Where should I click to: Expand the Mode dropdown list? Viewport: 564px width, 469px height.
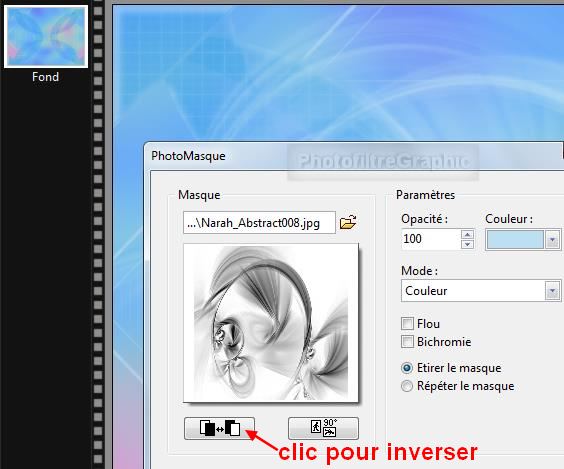(552, 291)
